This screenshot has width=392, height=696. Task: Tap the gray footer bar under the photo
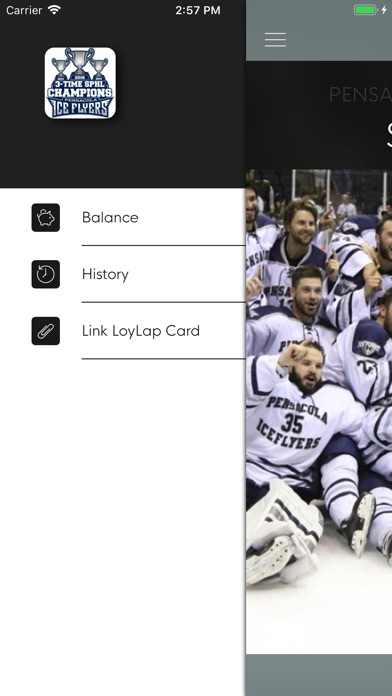(x=319, y=675)
